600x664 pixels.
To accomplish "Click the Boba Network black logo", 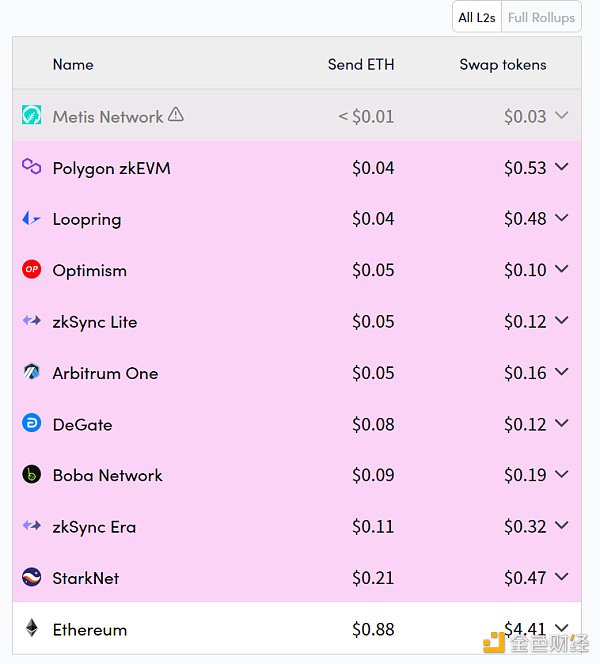I will tap(31, 474).
